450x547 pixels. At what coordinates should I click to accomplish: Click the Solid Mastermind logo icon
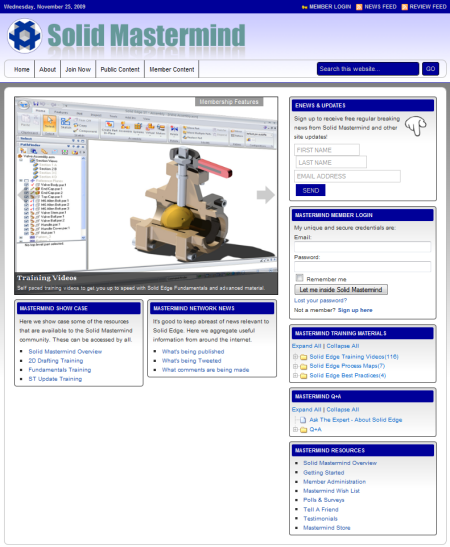coord(24,36)
